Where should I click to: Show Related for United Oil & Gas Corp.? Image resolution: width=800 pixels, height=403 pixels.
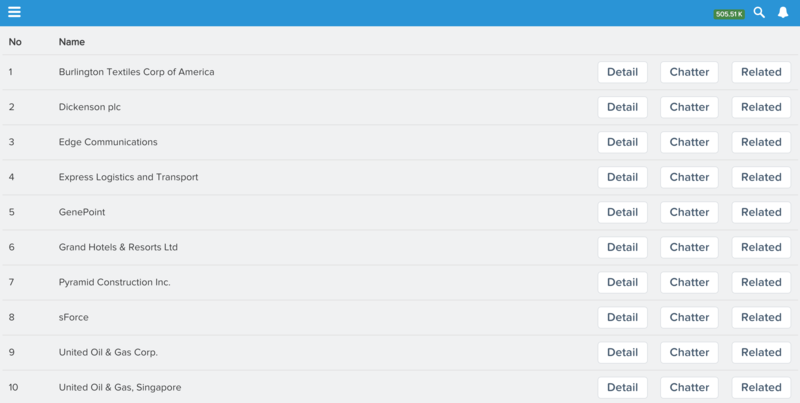pyautogui.click(x=761, y=352)
